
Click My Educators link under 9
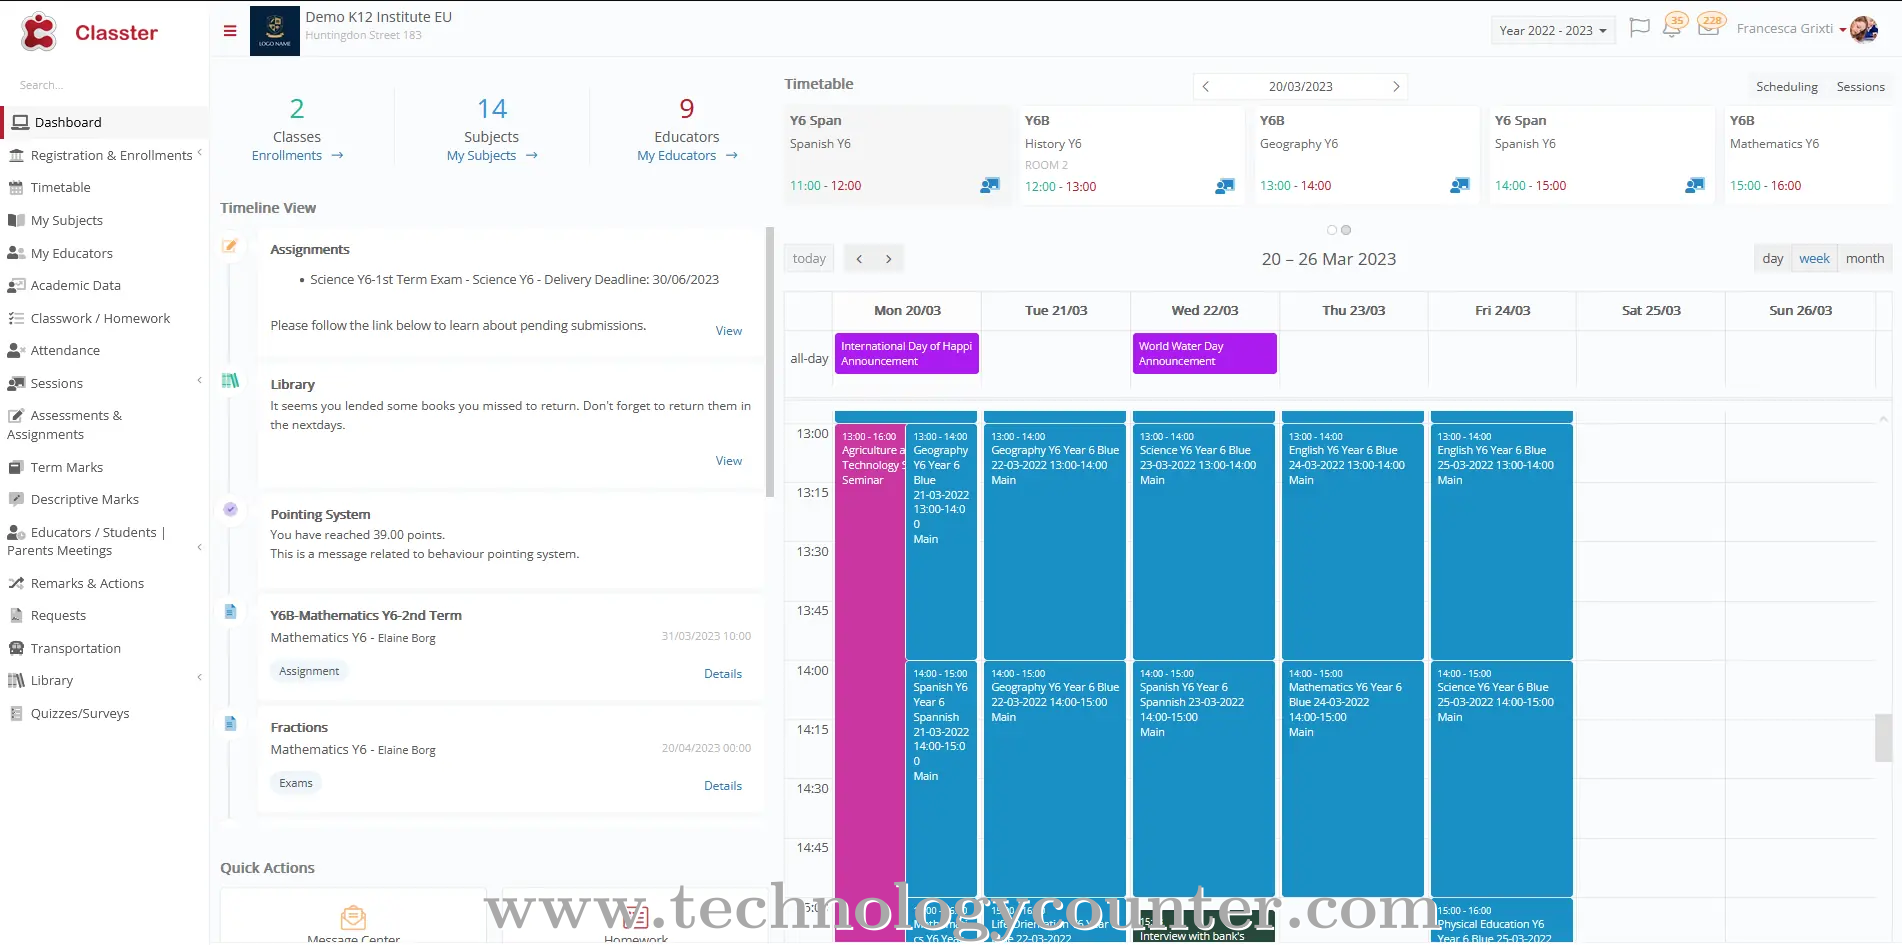click(687, 156)
